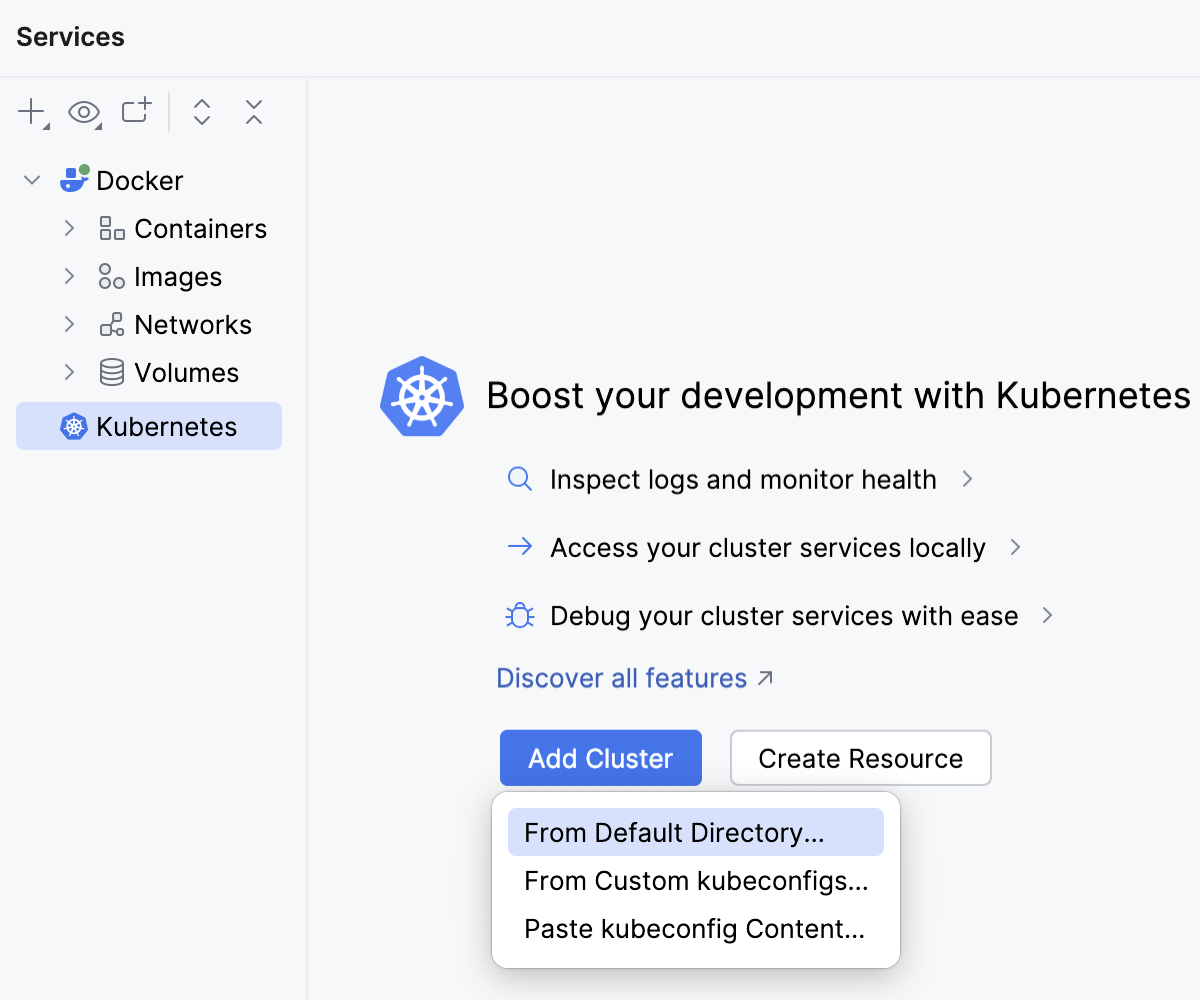Screen dimensions: 1200x1000
Task: Open Inspect logs and monitor health
Action: [743, 480]
